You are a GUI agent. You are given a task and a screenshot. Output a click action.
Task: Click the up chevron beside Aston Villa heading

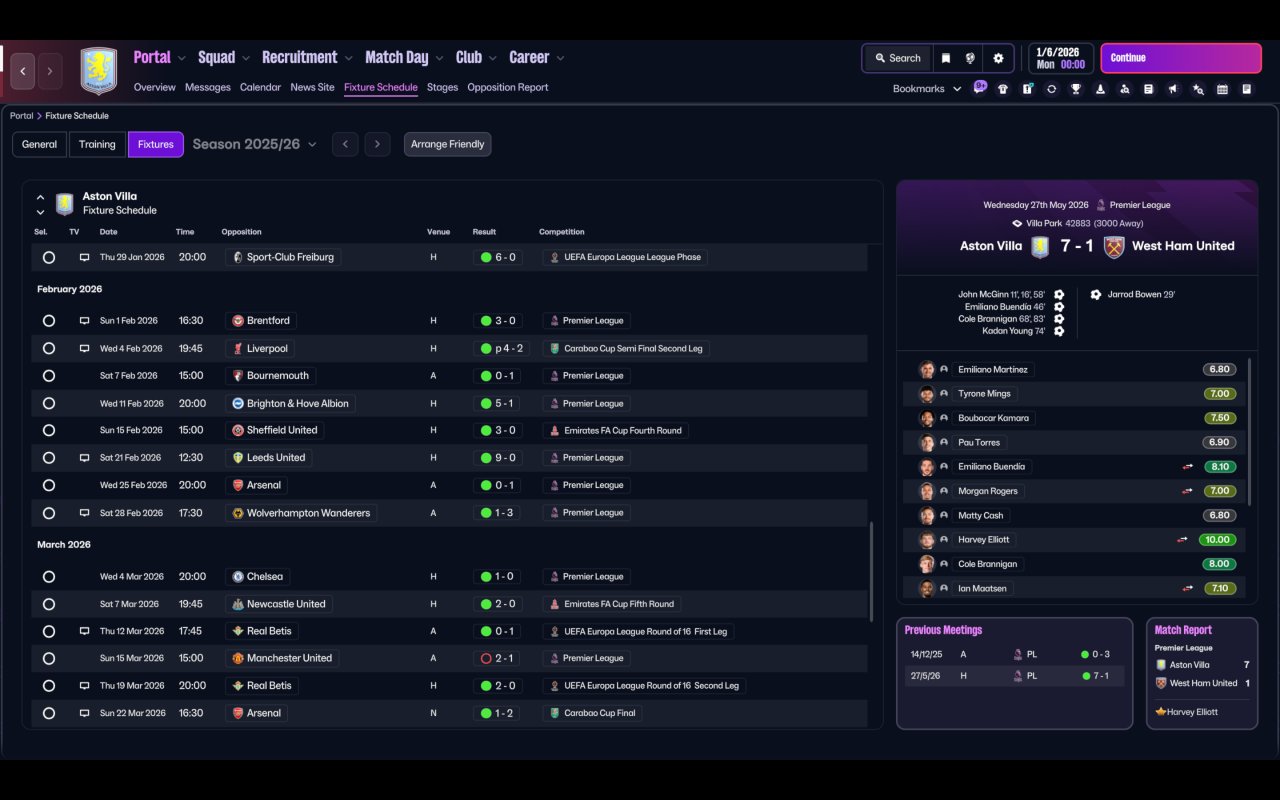[41, 197]
